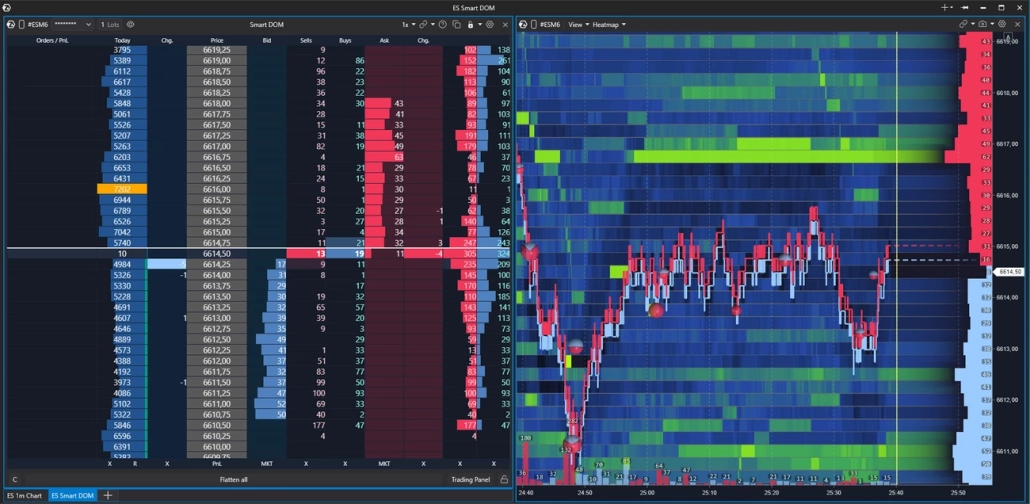Close the heatmap panel
This screenshot has height=504, width=1030.
coord(1019,24)
